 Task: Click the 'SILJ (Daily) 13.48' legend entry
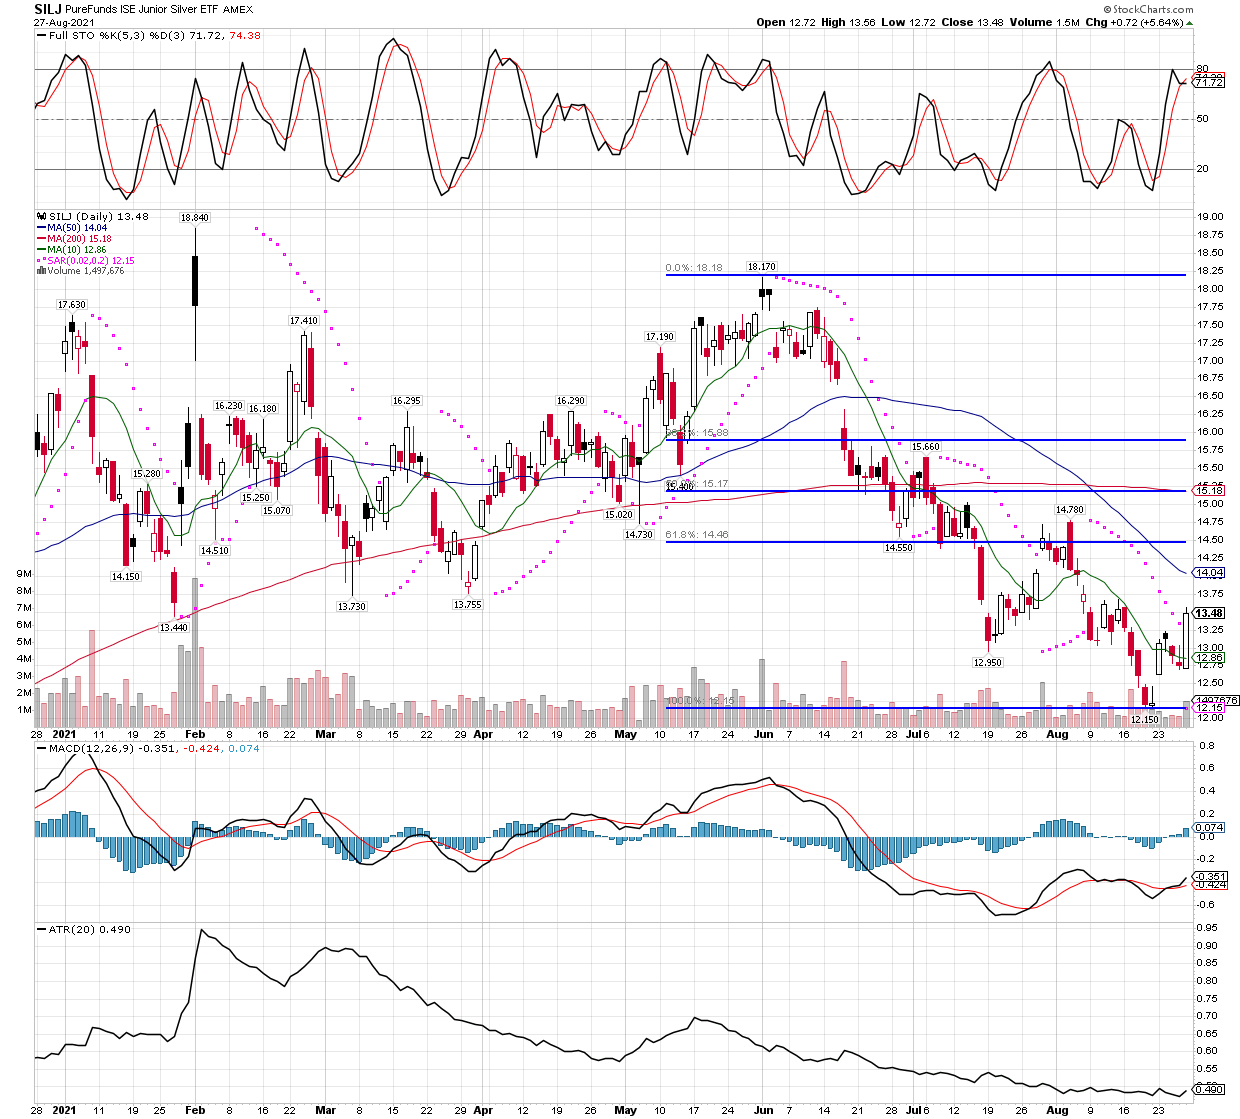[x=98, y=217]
